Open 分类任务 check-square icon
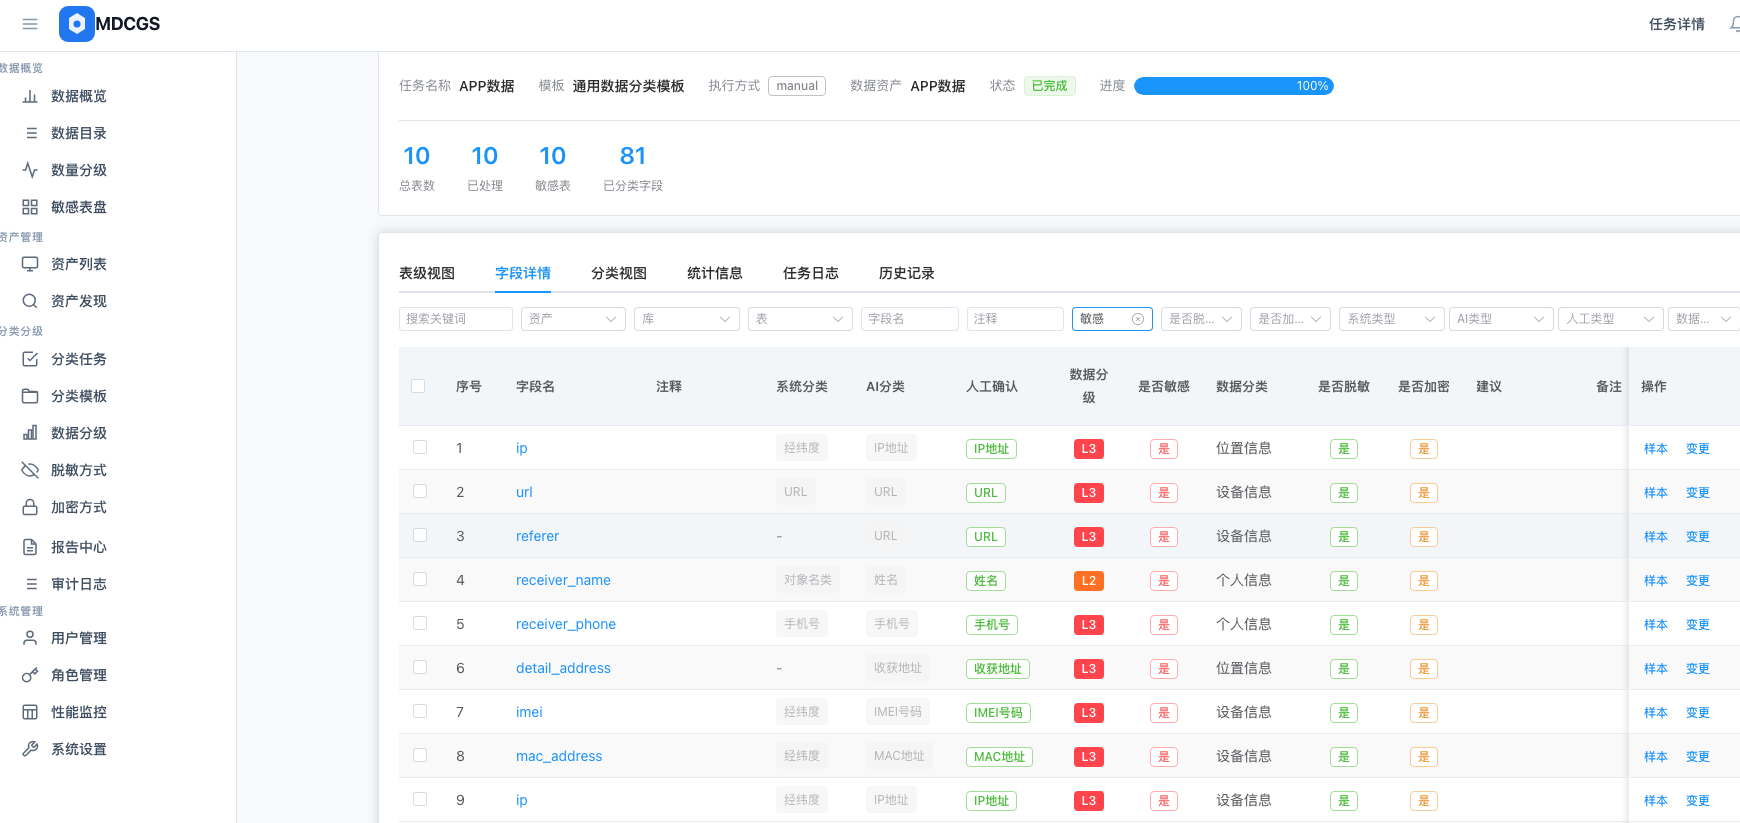The height and width of the screenshot is (823, 1740). pos(30,359)
